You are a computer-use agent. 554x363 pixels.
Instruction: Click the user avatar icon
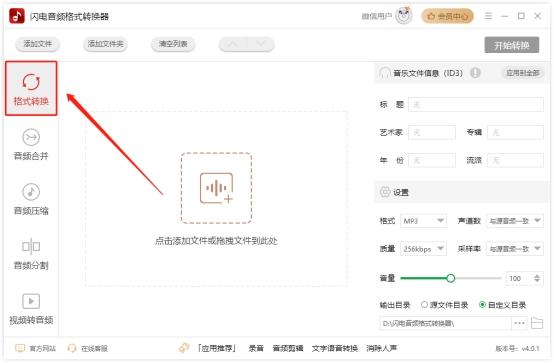tap(404, 16)
